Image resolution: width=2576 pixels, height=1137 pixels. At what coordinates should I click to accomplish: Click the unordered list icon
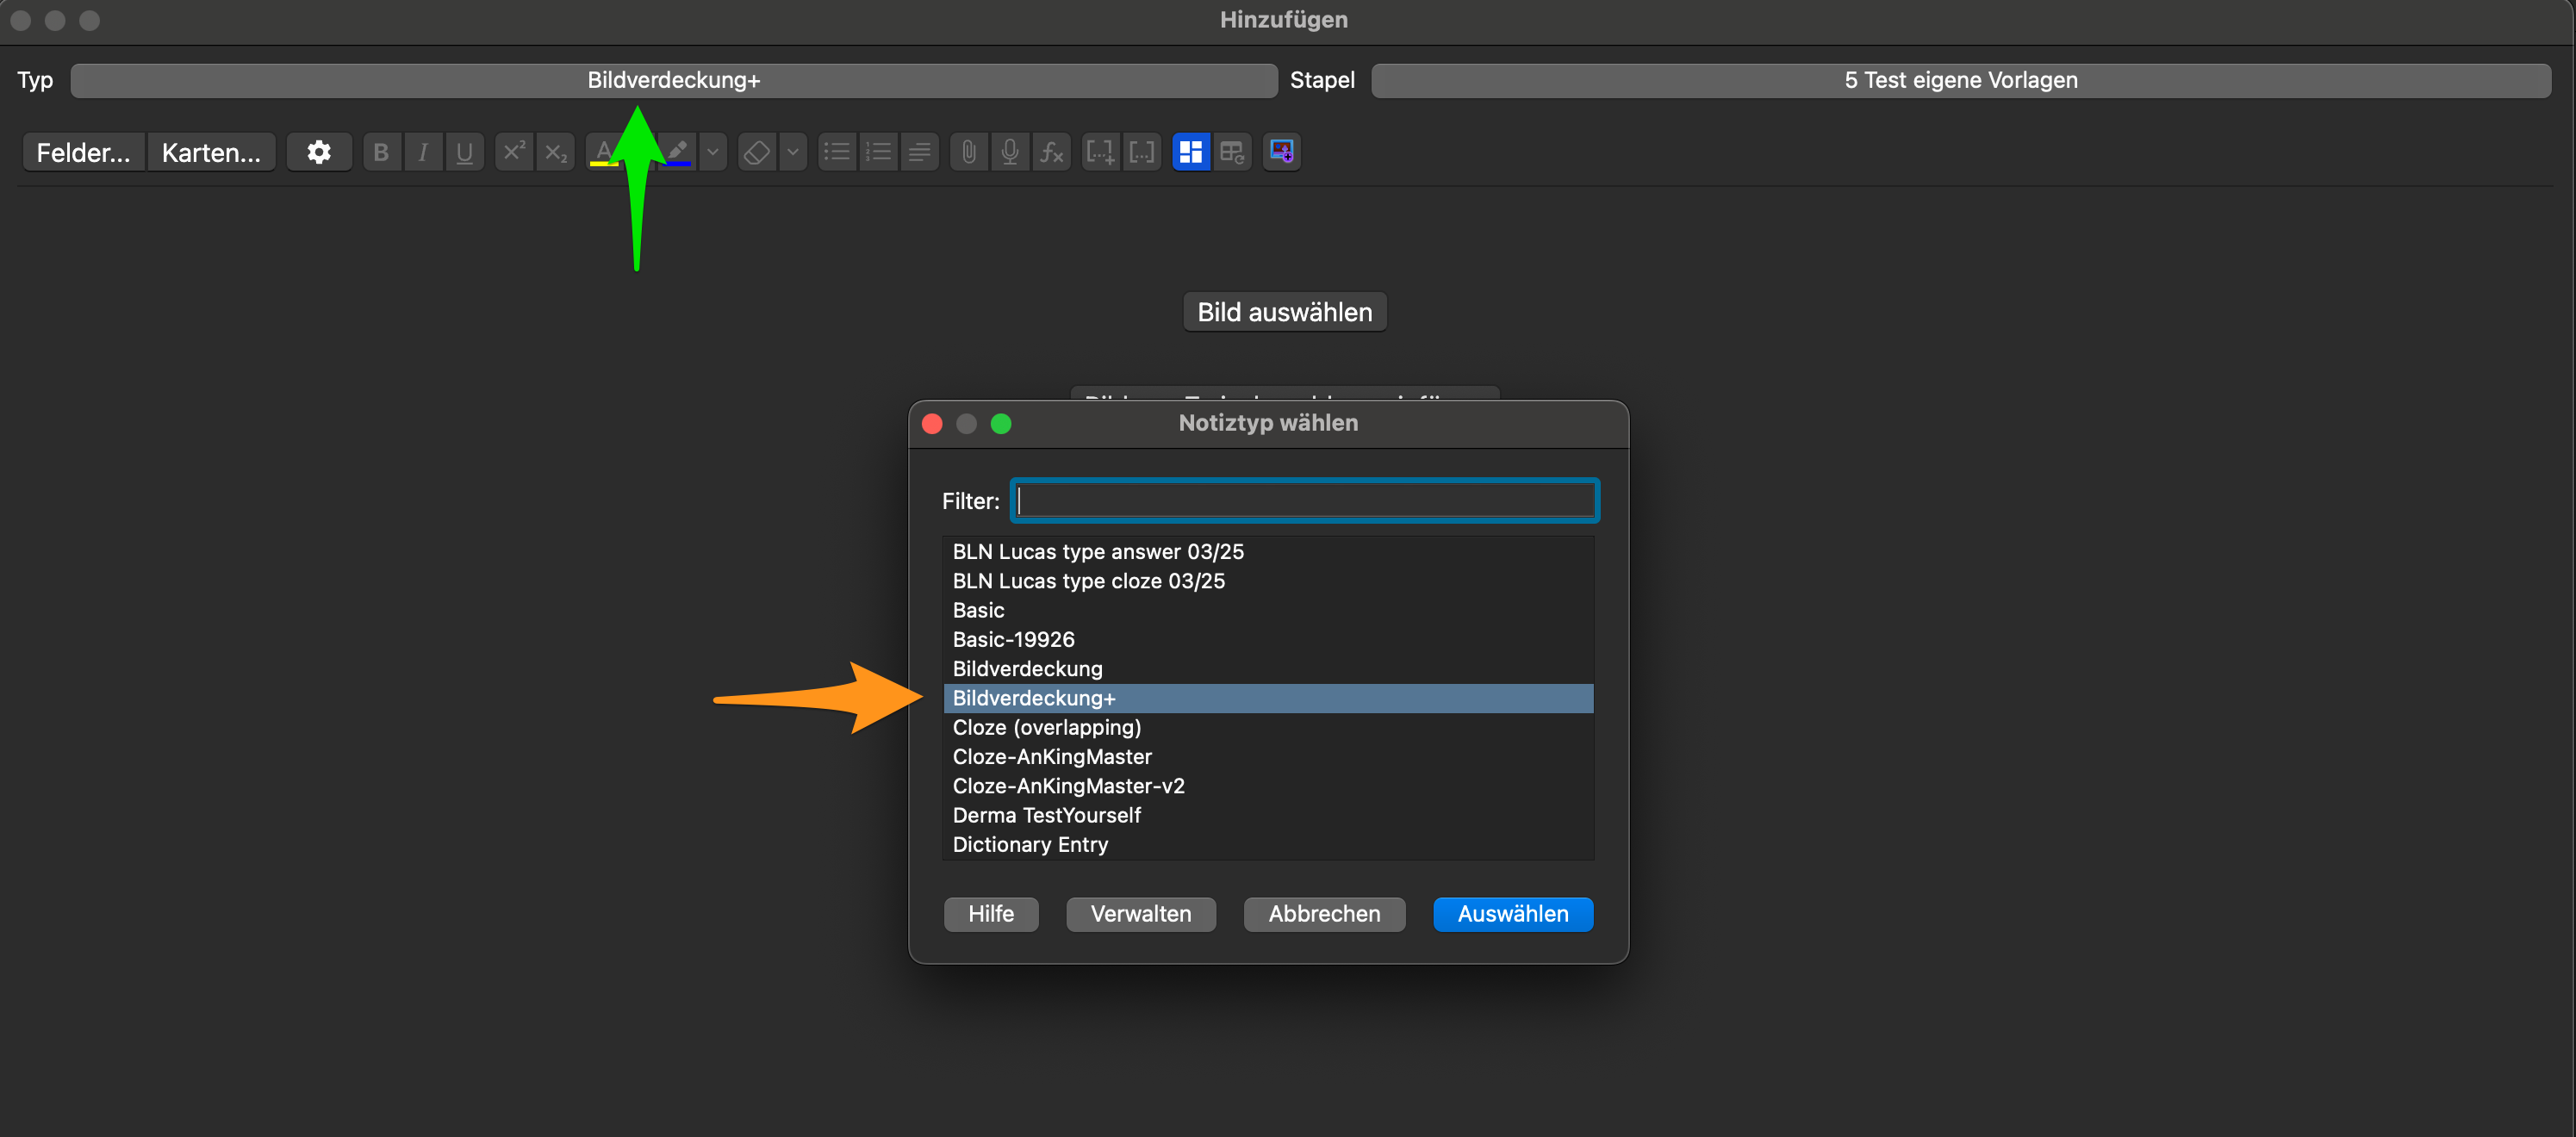836,152
